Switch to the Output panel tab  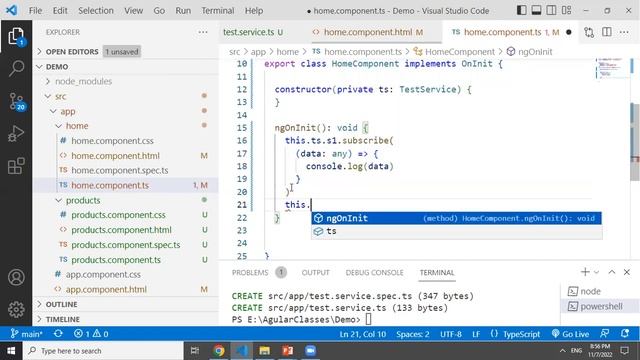315,272
